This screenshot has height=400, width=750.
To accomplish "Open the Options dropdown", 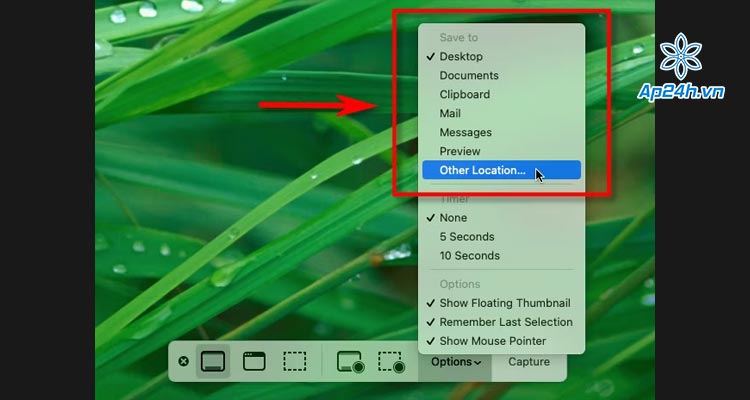I will pos(456,362).
